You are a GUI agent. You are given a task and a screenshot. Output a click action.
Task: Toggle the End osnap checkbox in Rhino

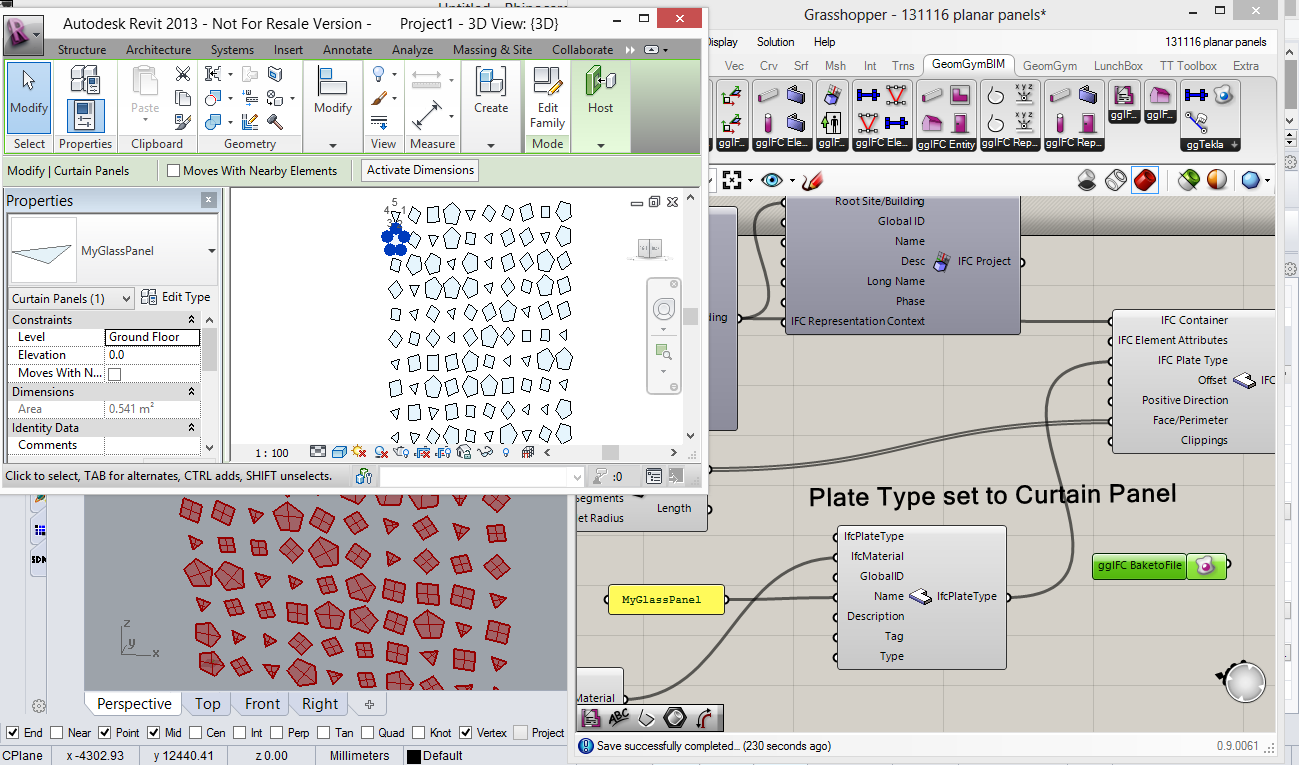coord(12,733)
